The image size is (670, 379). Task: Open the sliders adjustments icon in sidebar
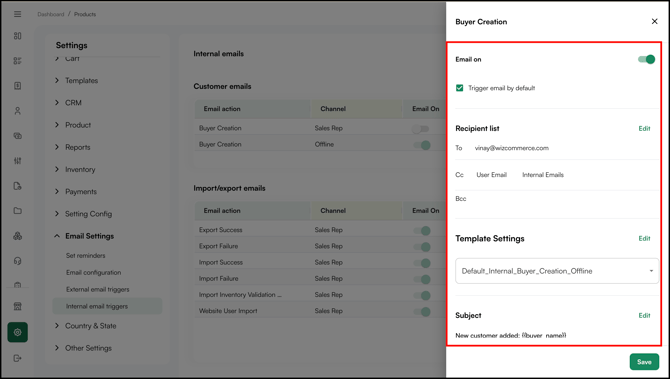click(x=18, y=161)
